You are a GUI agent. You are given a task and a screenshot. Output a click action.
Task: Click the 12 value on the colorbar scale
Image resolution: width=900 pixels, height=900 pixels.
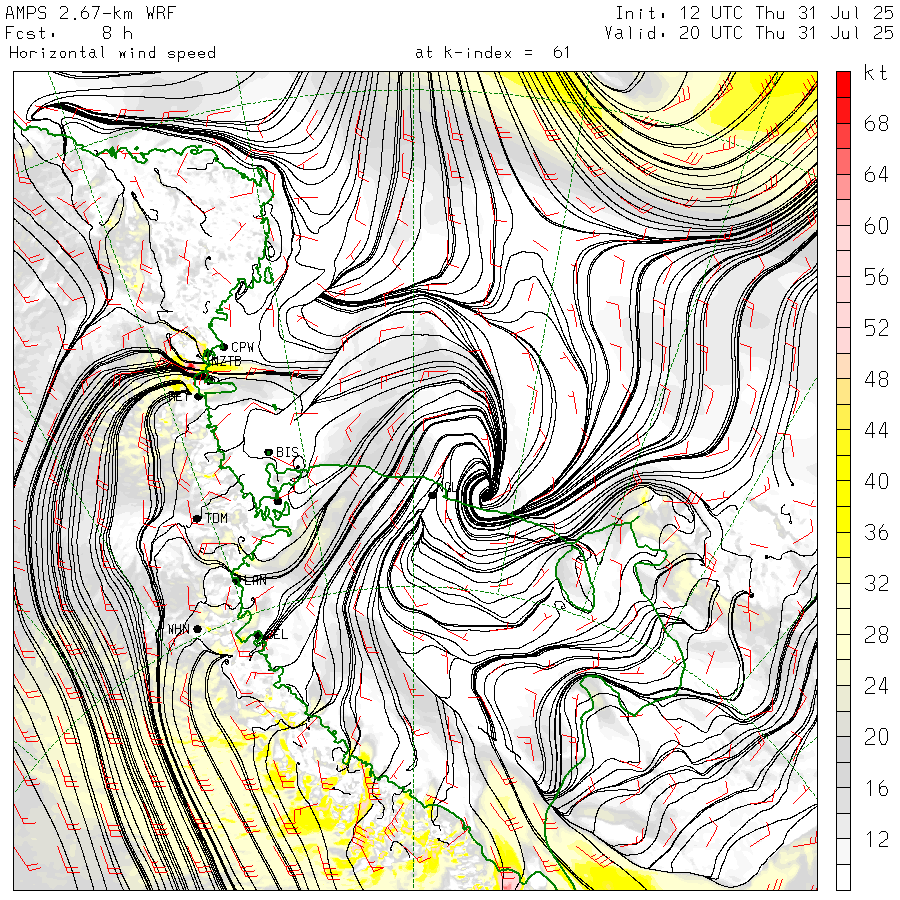click(876, 839)
